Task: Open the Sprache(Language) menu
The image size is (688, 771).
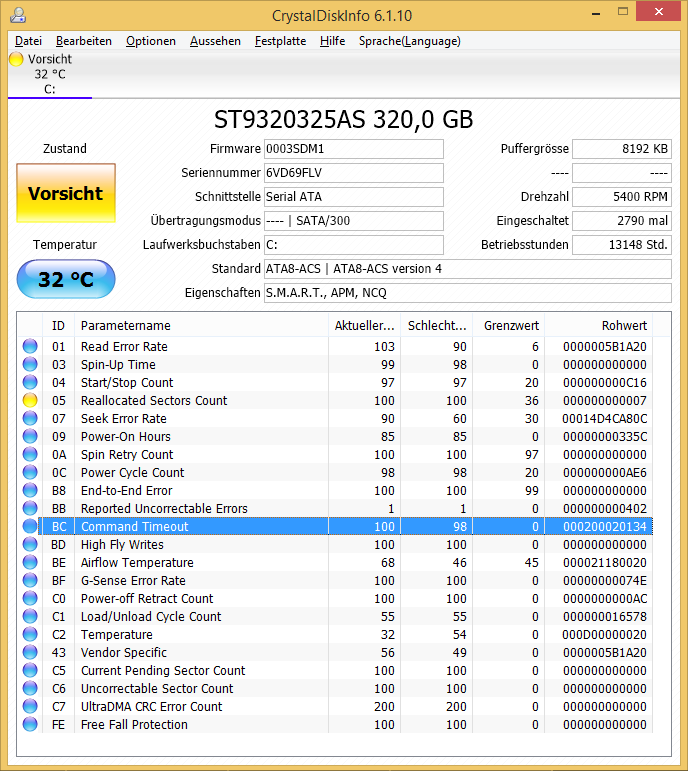Action: (x=410, y=41)
